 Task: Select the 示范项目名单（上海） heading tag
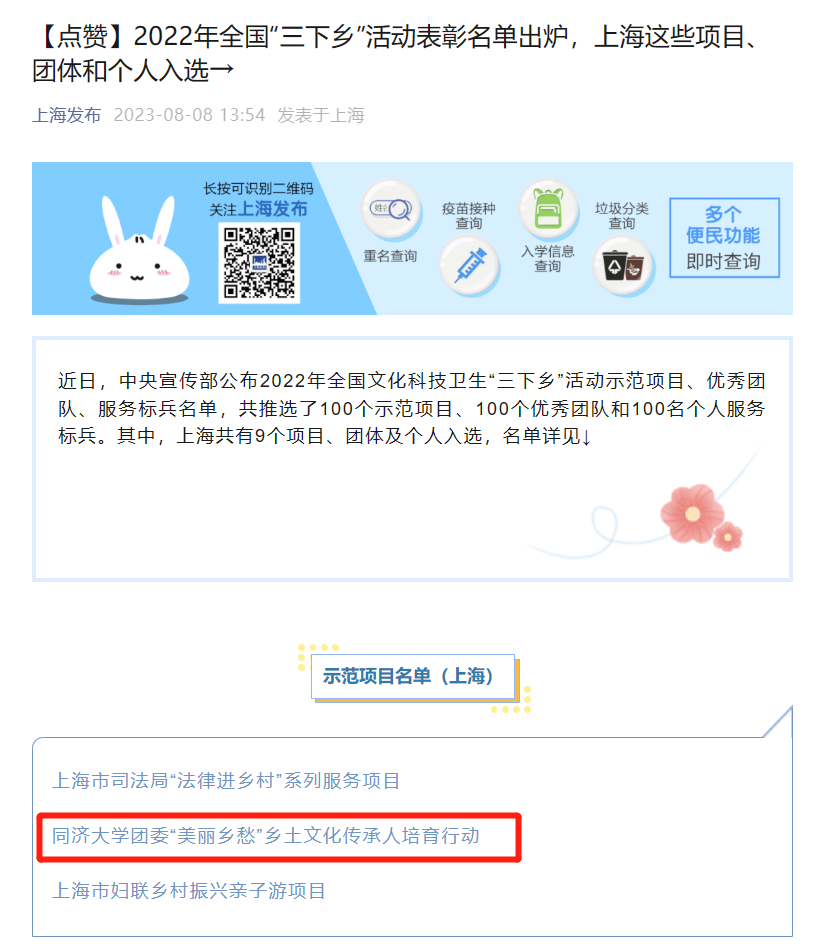pos(413,676)
